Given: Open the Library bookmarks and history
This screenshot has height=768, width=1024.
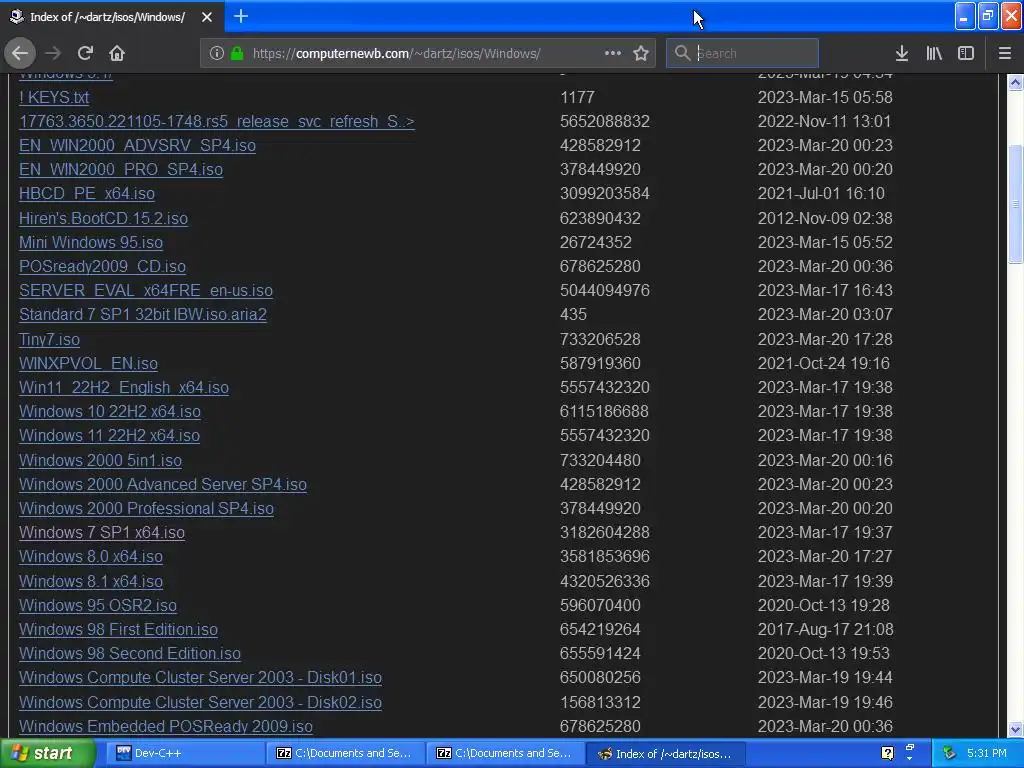Looking at the screenshot, I should [x=934, y=53].
